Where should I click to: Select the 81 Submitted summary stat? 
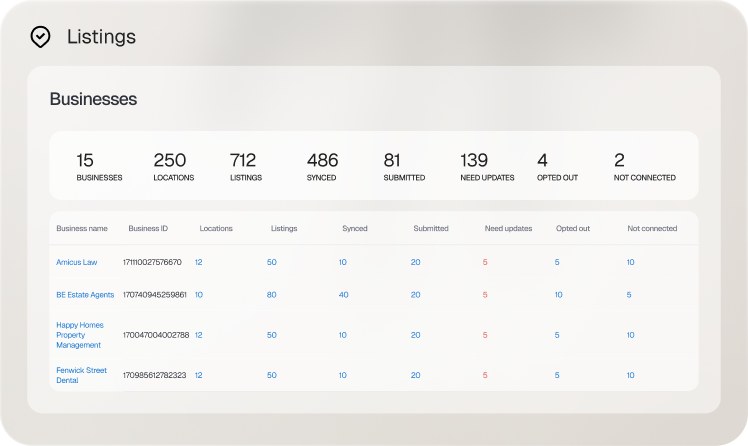pos(404,166)
